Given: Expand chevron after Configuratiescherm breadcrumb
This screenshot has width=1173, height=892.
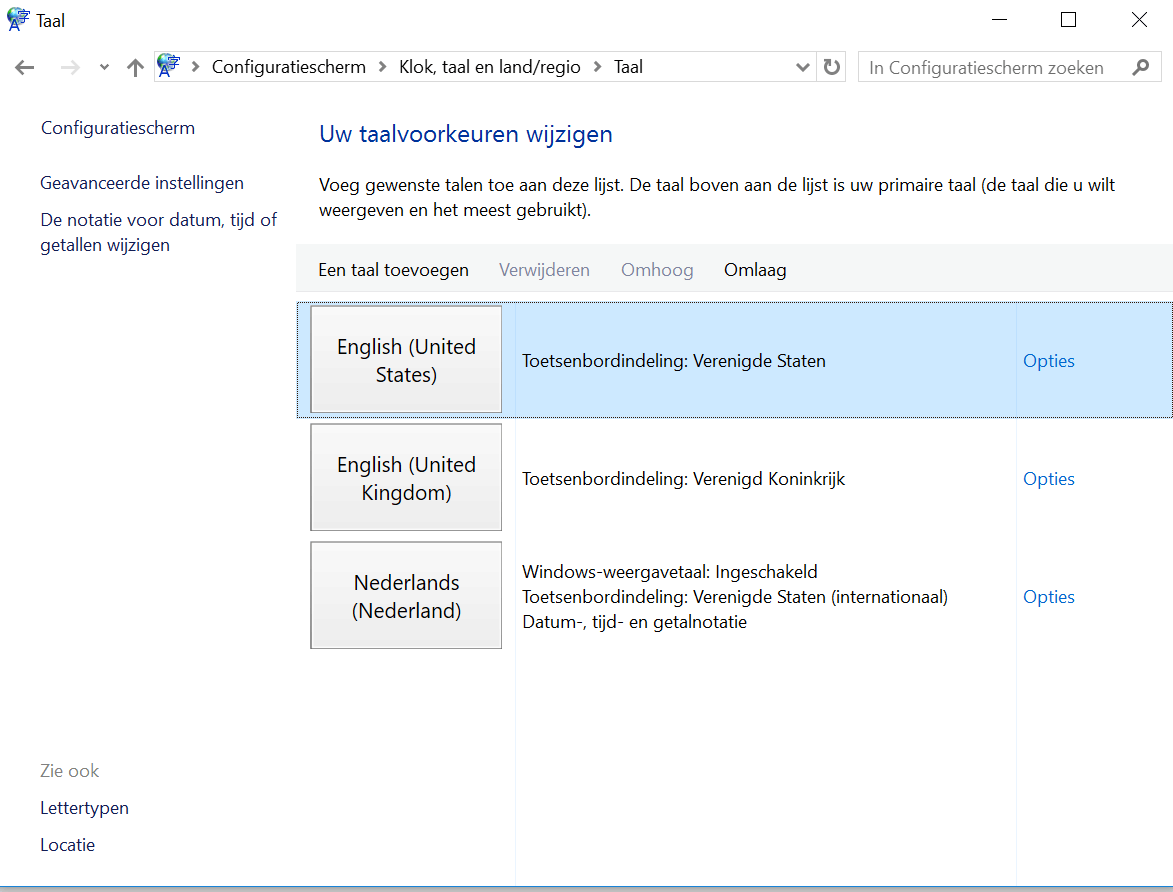Looking at the screenshot, I should click(382, 67).
